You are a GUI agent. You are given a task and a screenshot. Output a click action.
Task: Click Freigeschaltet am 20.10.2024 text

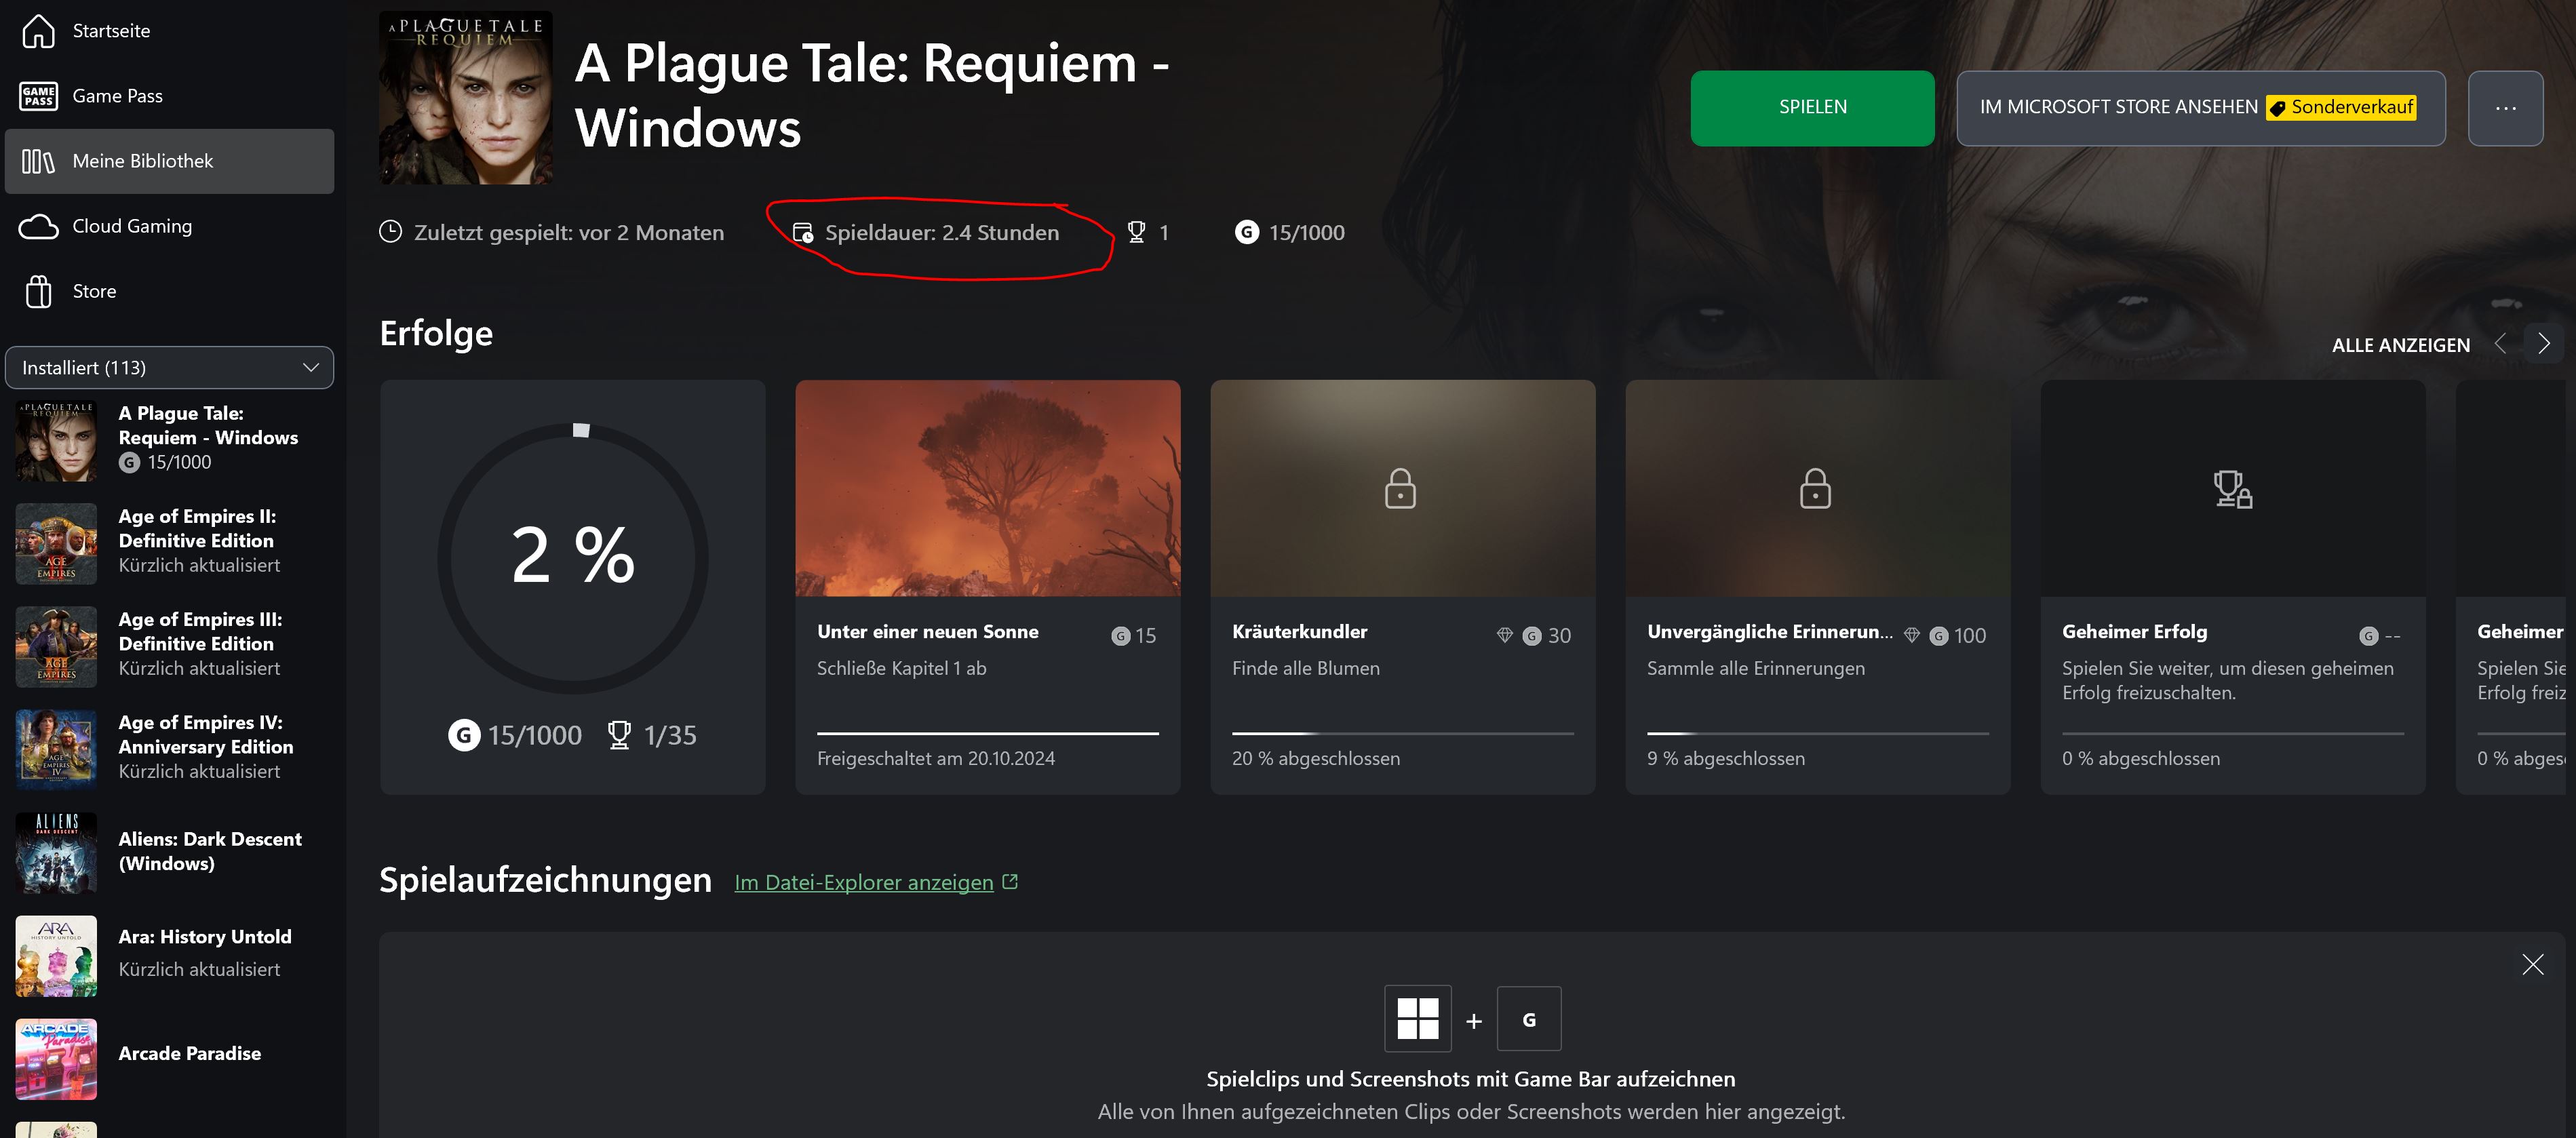tap(935, 759)
